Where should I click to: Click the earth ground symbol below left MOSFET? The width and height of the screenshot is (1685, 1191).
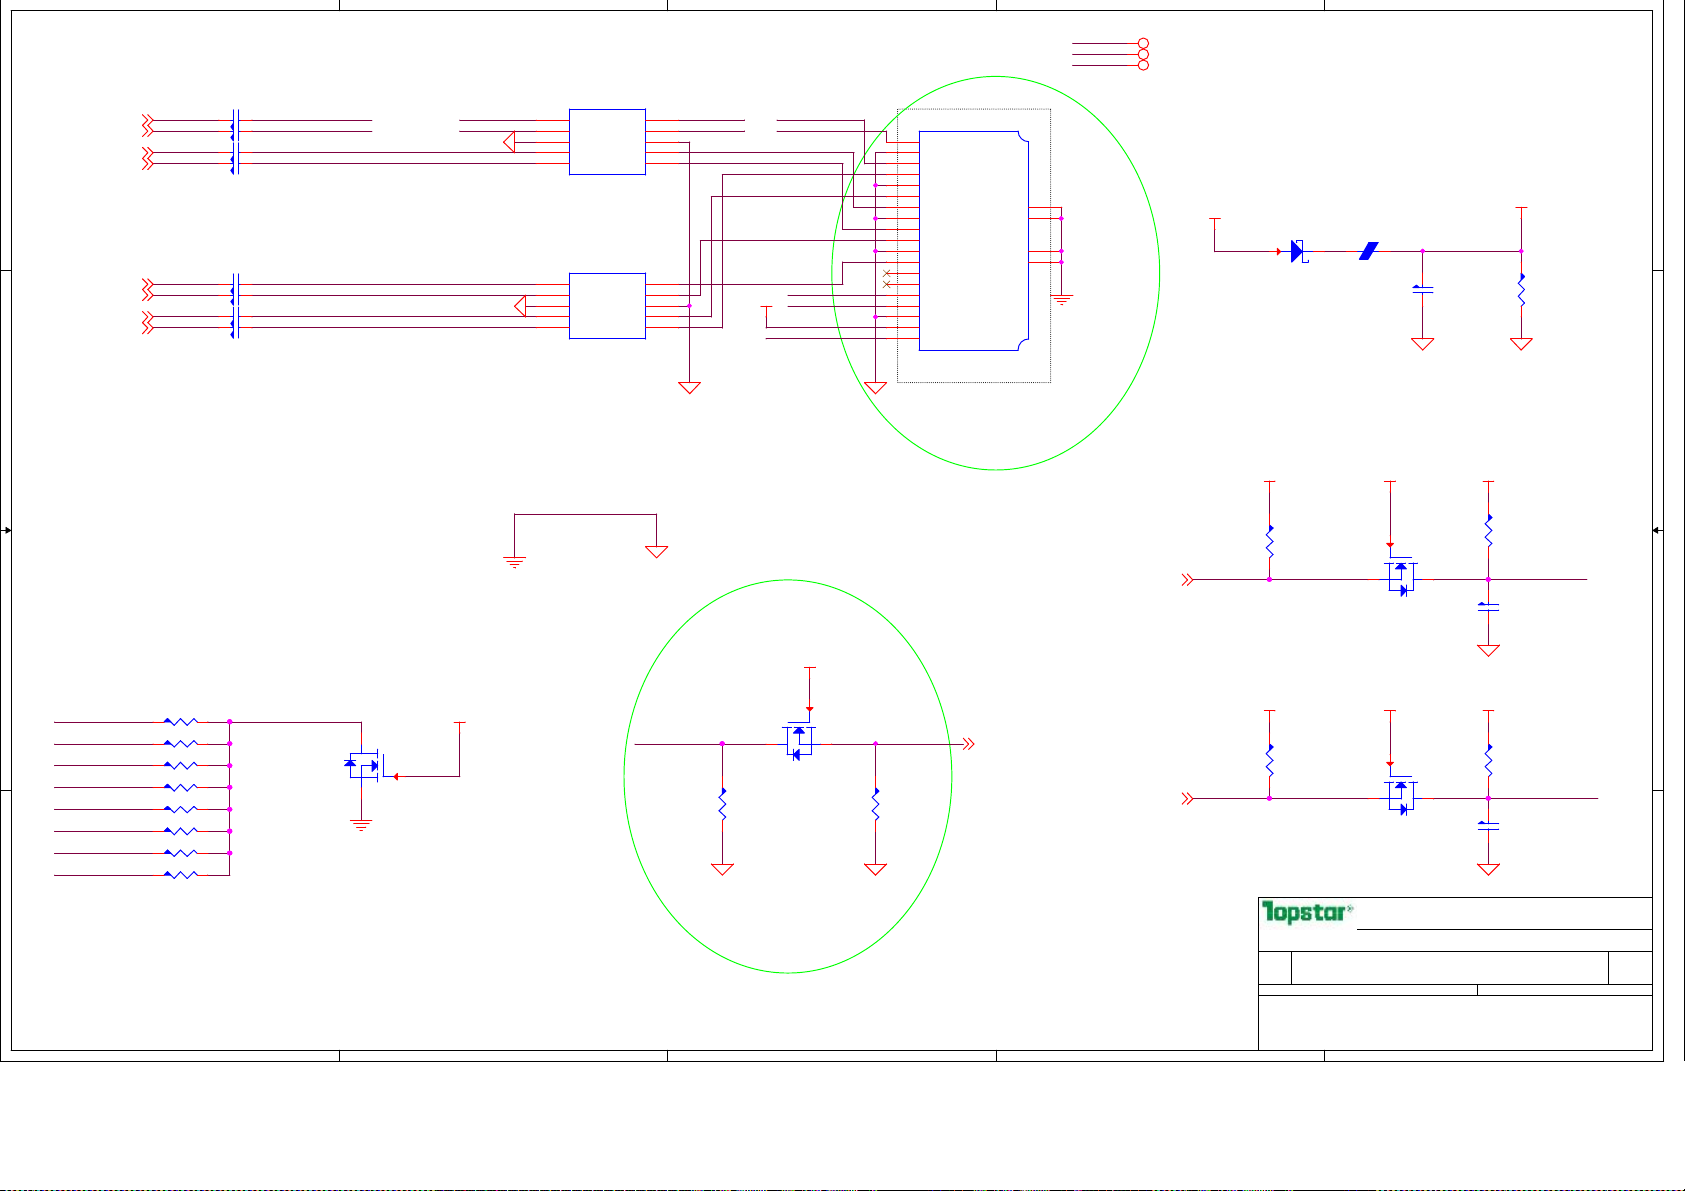(361, 826)
